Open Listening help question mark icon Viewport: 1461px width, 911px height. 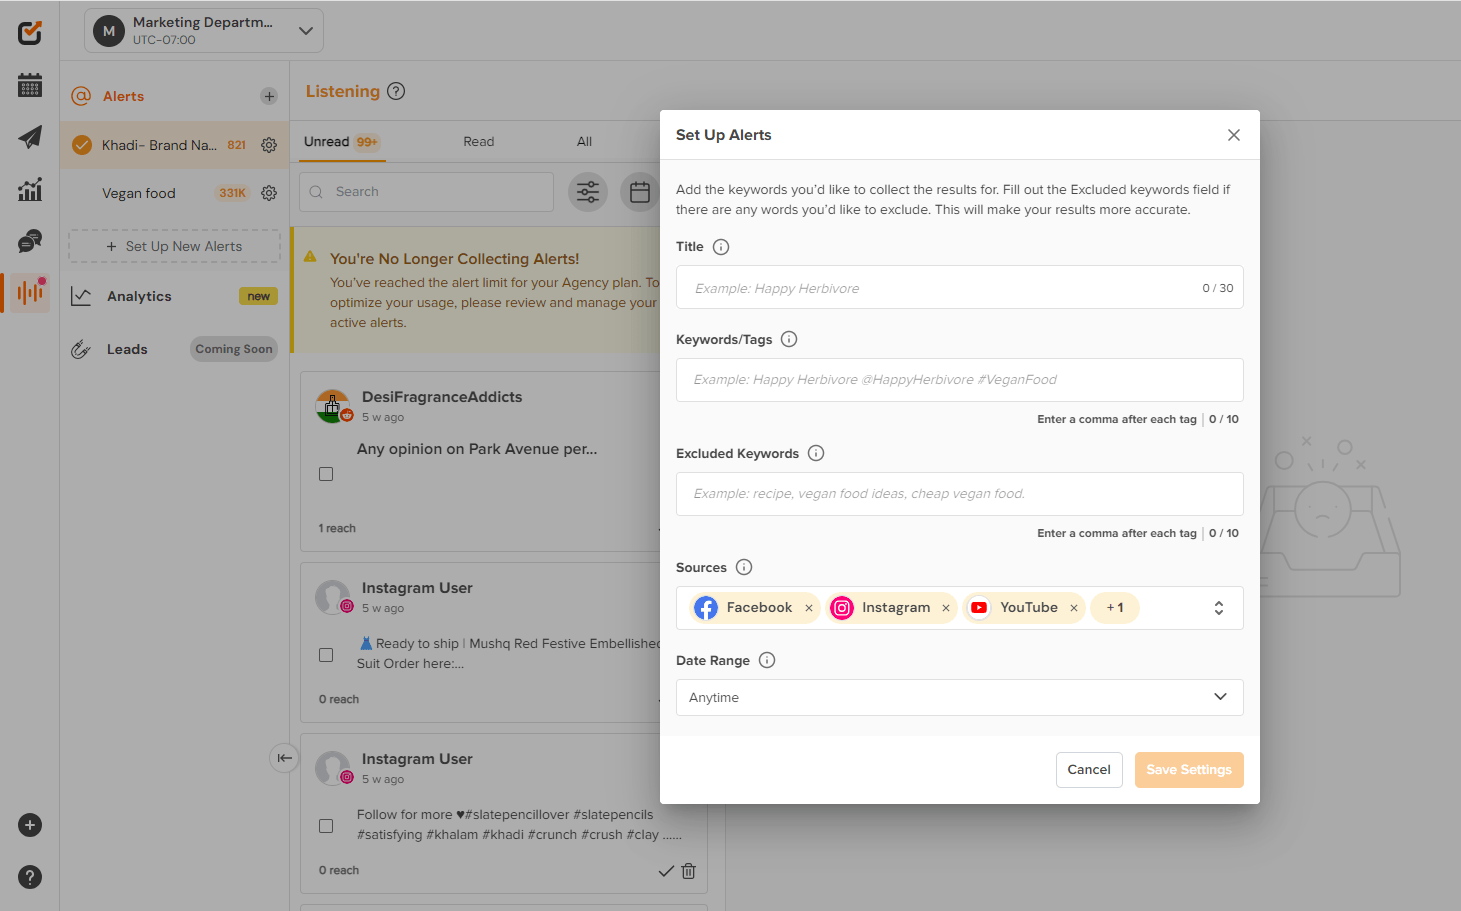pos(396,91)
